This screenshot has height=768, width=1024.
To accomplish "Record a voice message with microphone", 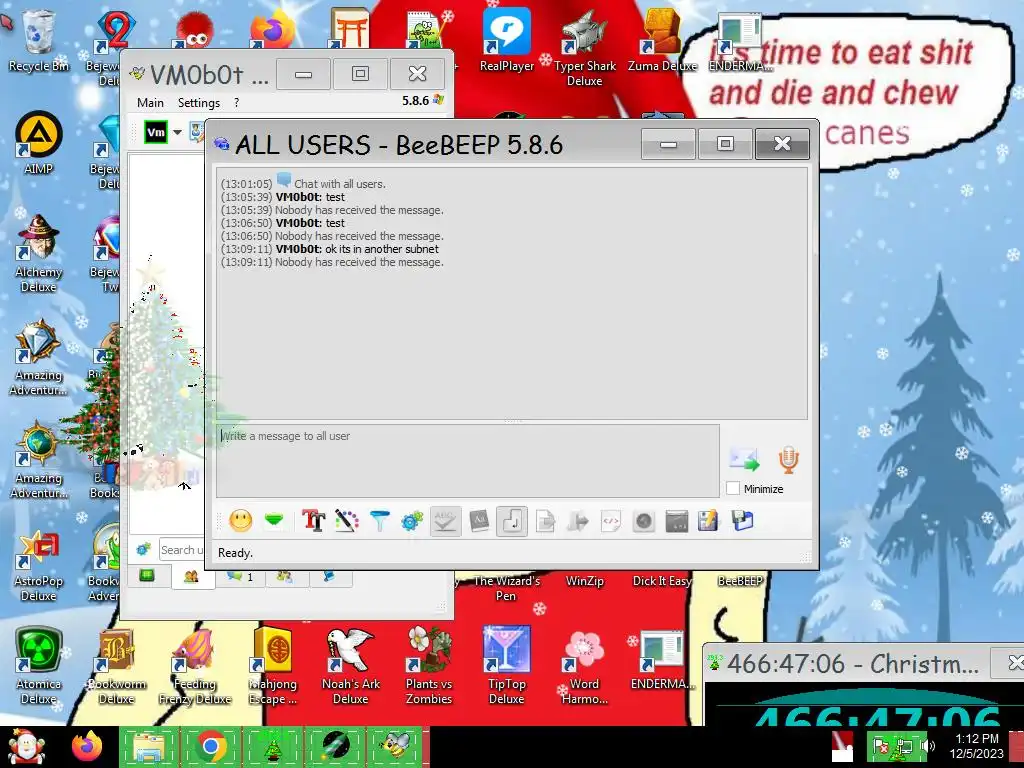I will point(789,459).
